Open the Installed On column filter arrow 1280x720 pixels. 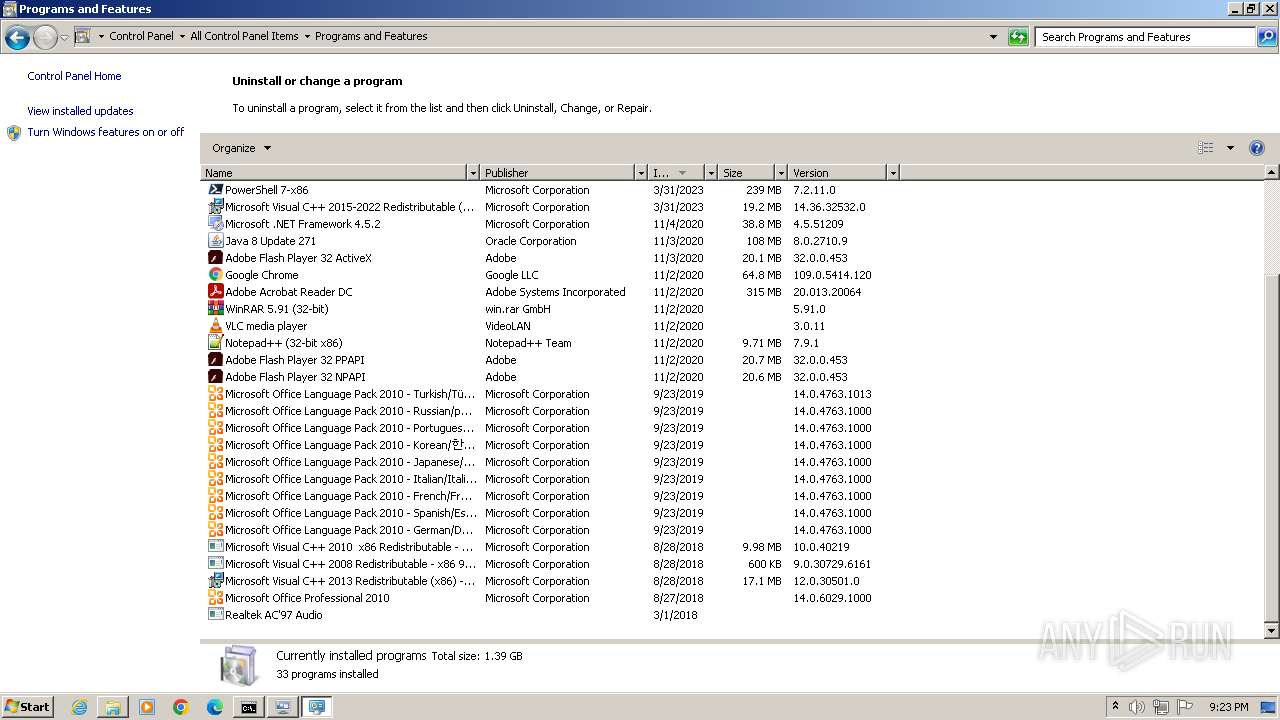[x=711, y=173]
